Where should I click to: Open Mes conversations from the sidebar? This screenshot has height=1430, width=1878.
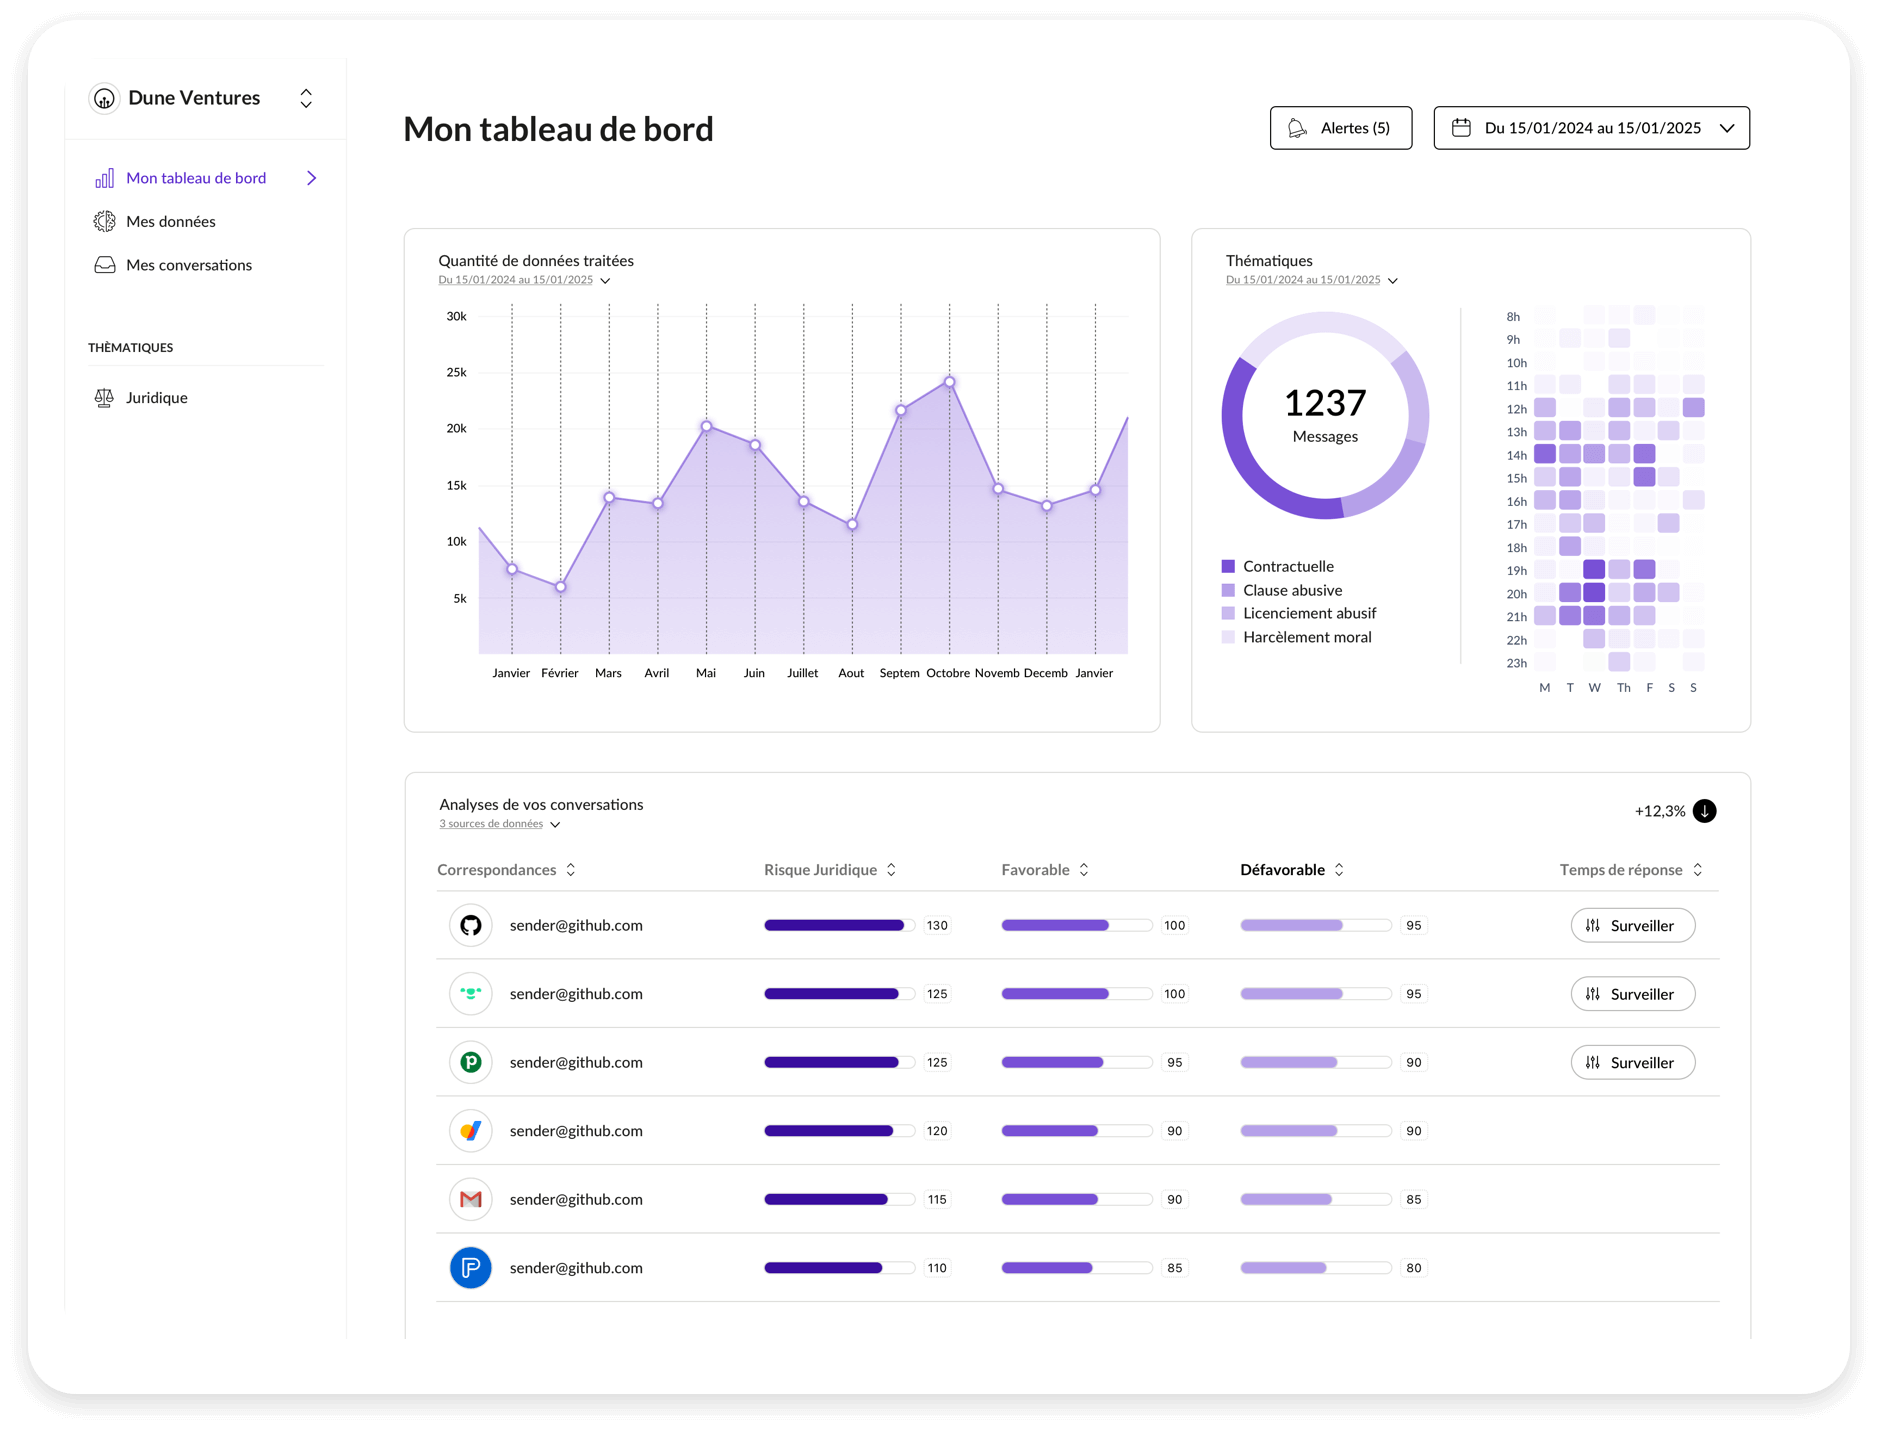(x=189, y=265)
